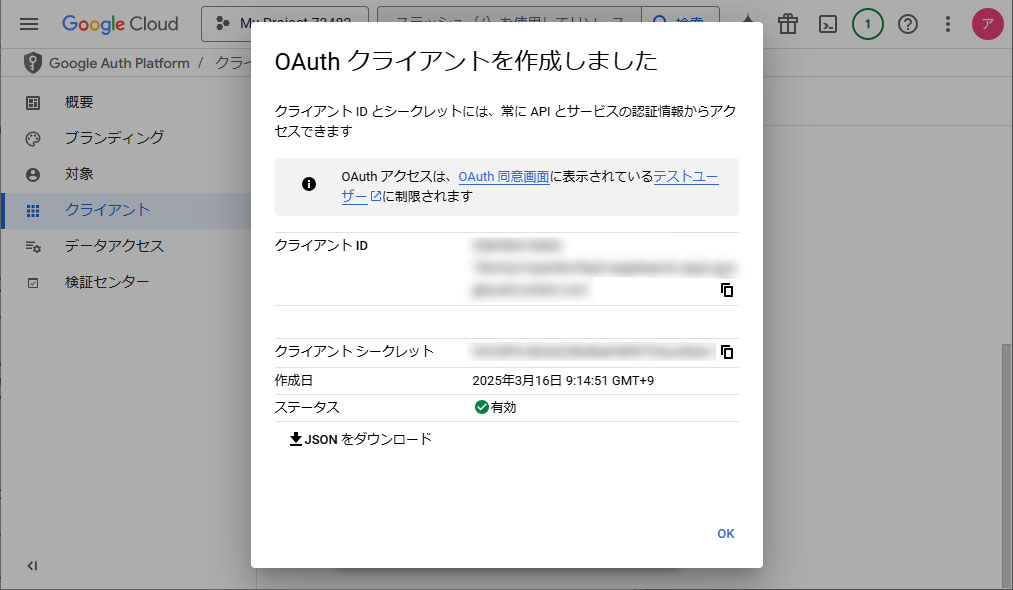The image size is (1013, 590).
Task: Open 検証センター in the sidebar
Action: pos(107,282)
